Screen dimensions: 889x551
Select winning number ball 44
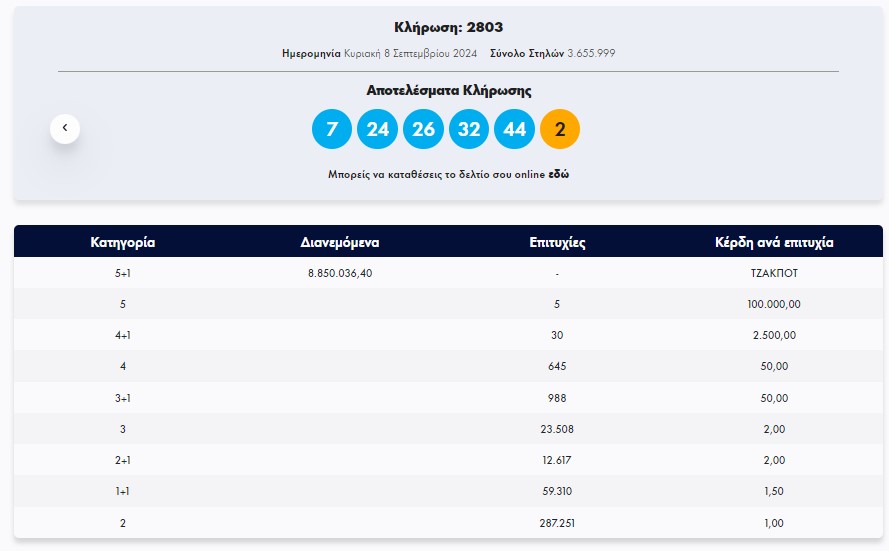click(x=514, y=129)
